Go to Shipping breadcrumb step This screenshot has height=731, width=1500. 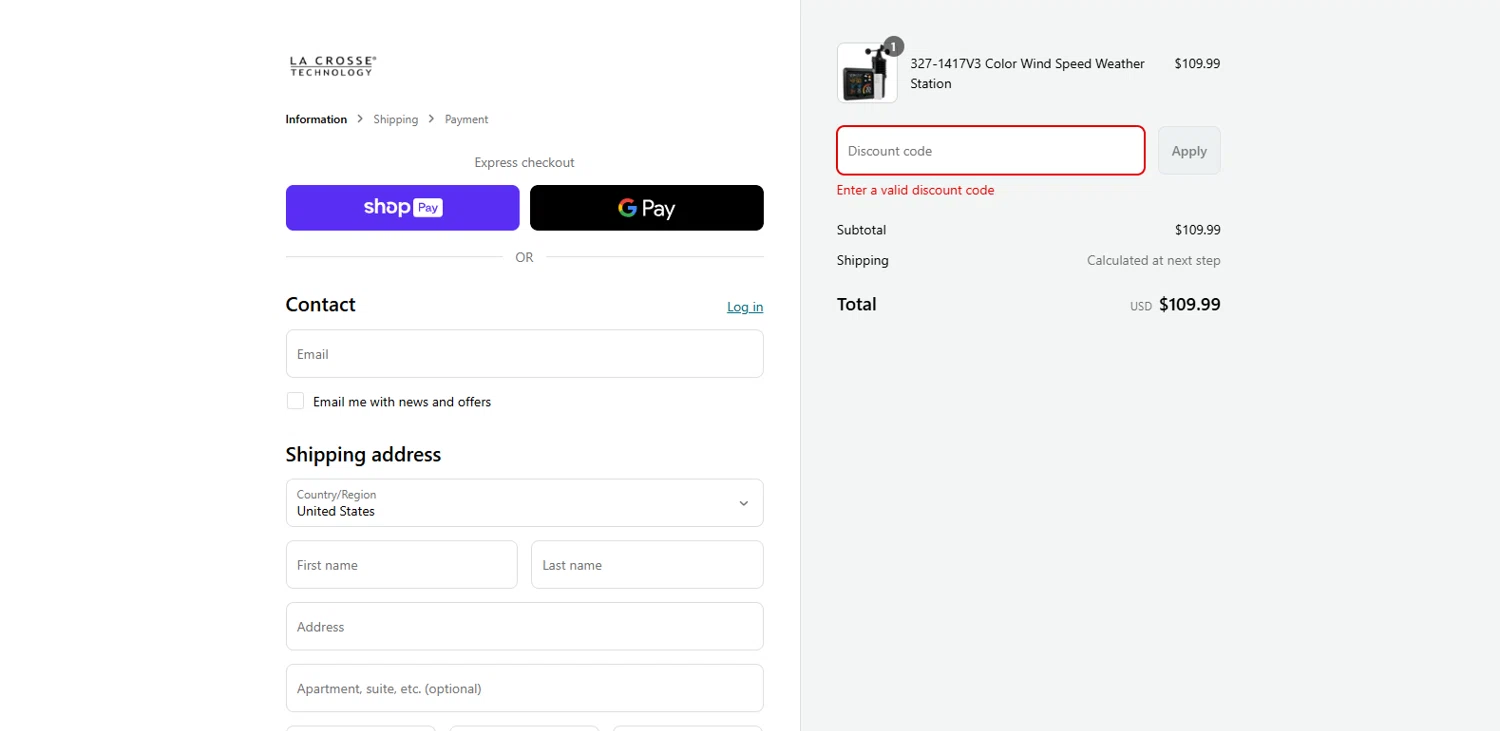pyautogui.click(x=395, y=119)
